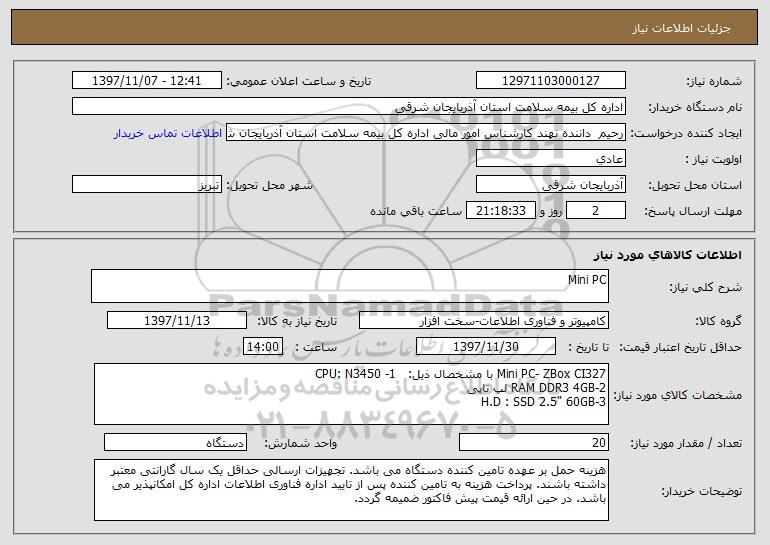Click remaining days field showing 2
Viewport: 770px width, 545px height.
[596, 211]
